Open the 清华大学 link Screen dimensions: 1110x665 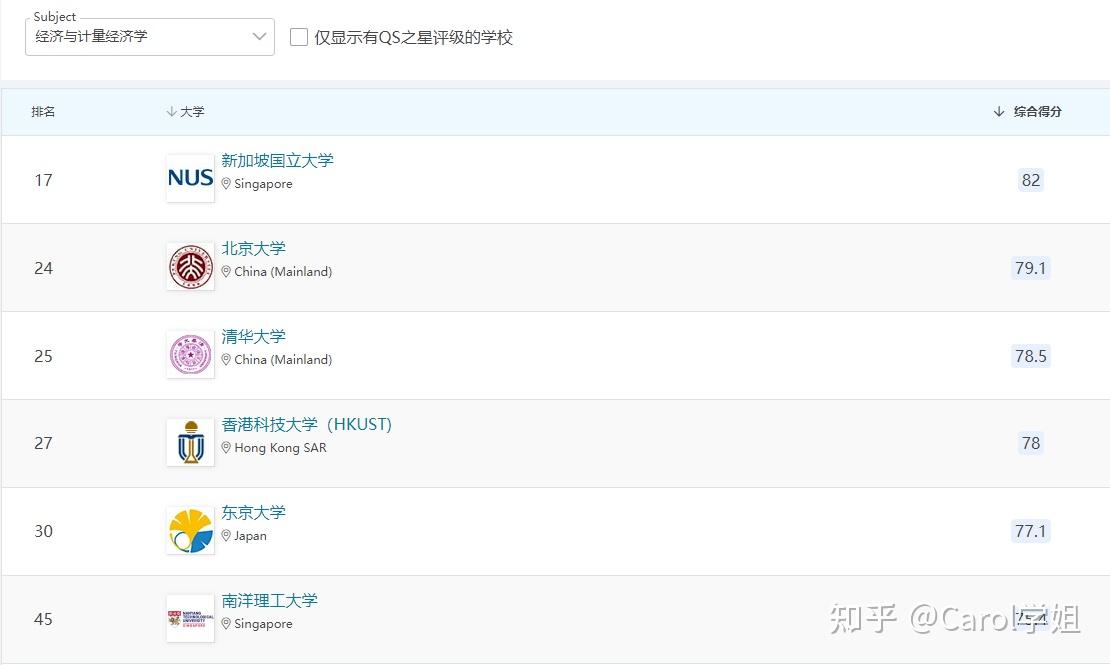coord(253,336)
